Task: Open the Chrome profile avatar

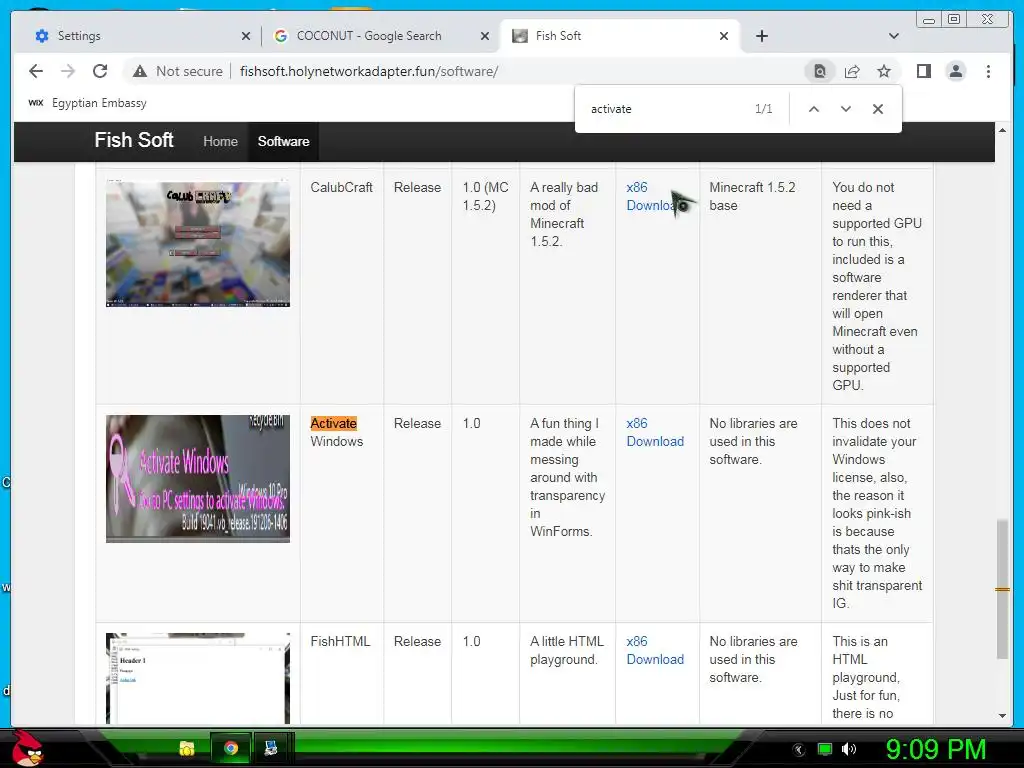Action: click(955, 71)
